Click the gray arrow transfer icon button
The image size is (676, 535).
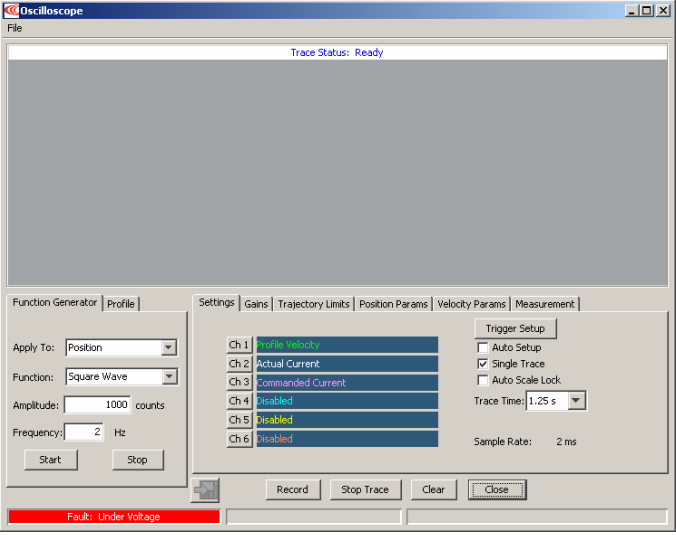205,490
